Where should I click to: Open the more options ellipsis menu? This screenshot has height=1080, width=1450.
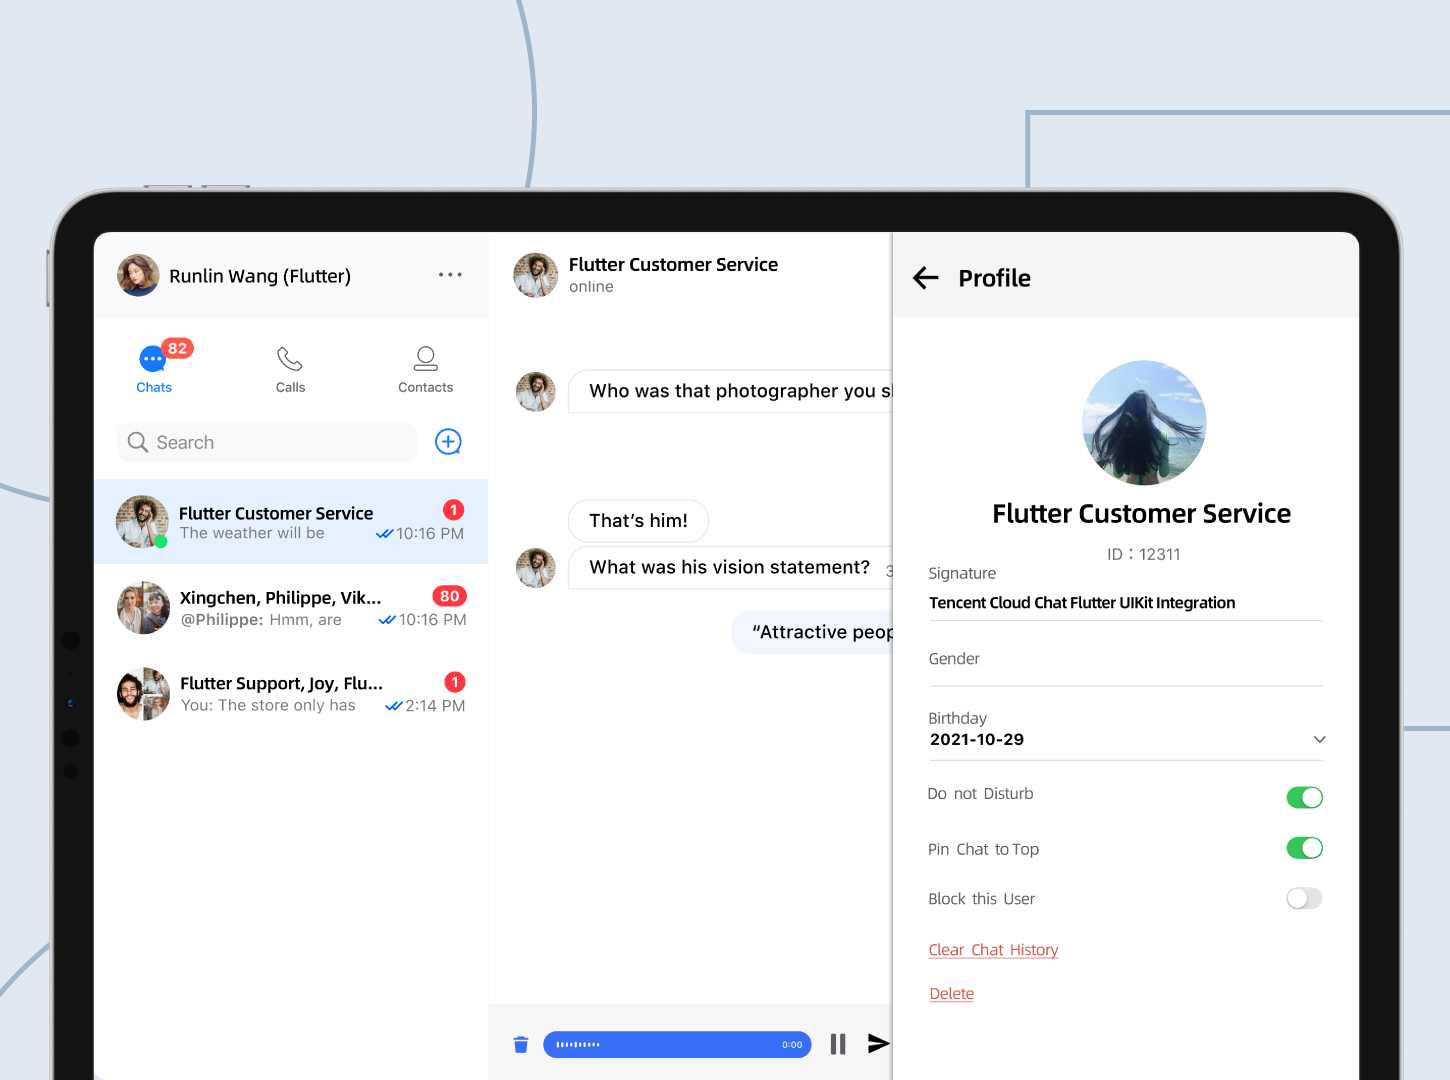pyautogui.click(x=450, y=275)
